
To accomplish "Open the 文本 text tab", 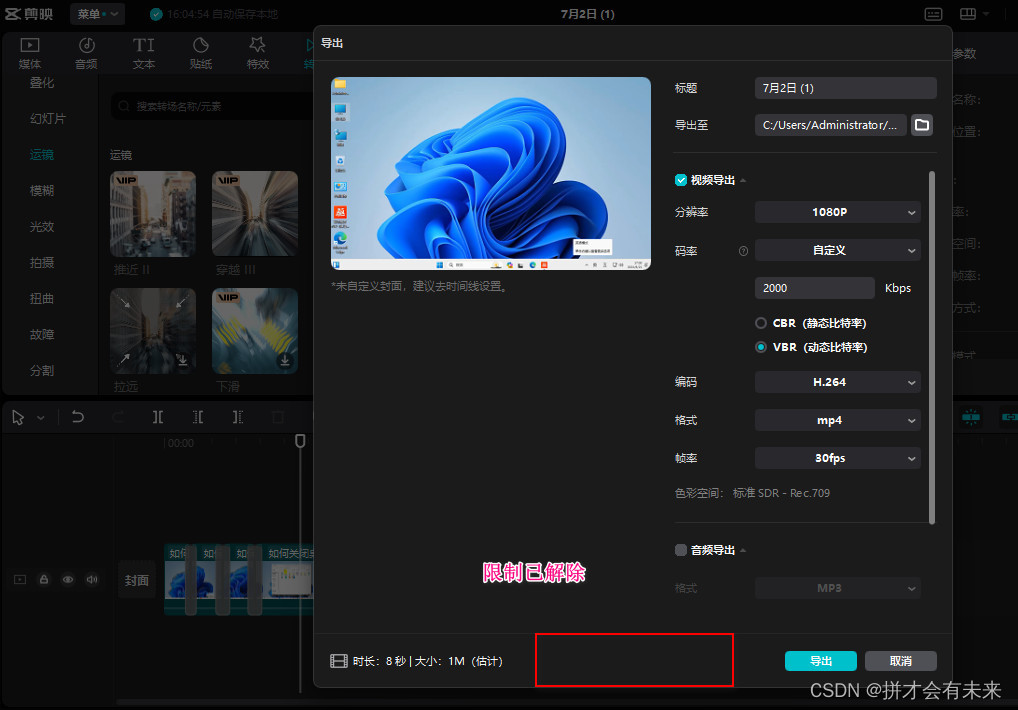I will pos(143,53).
